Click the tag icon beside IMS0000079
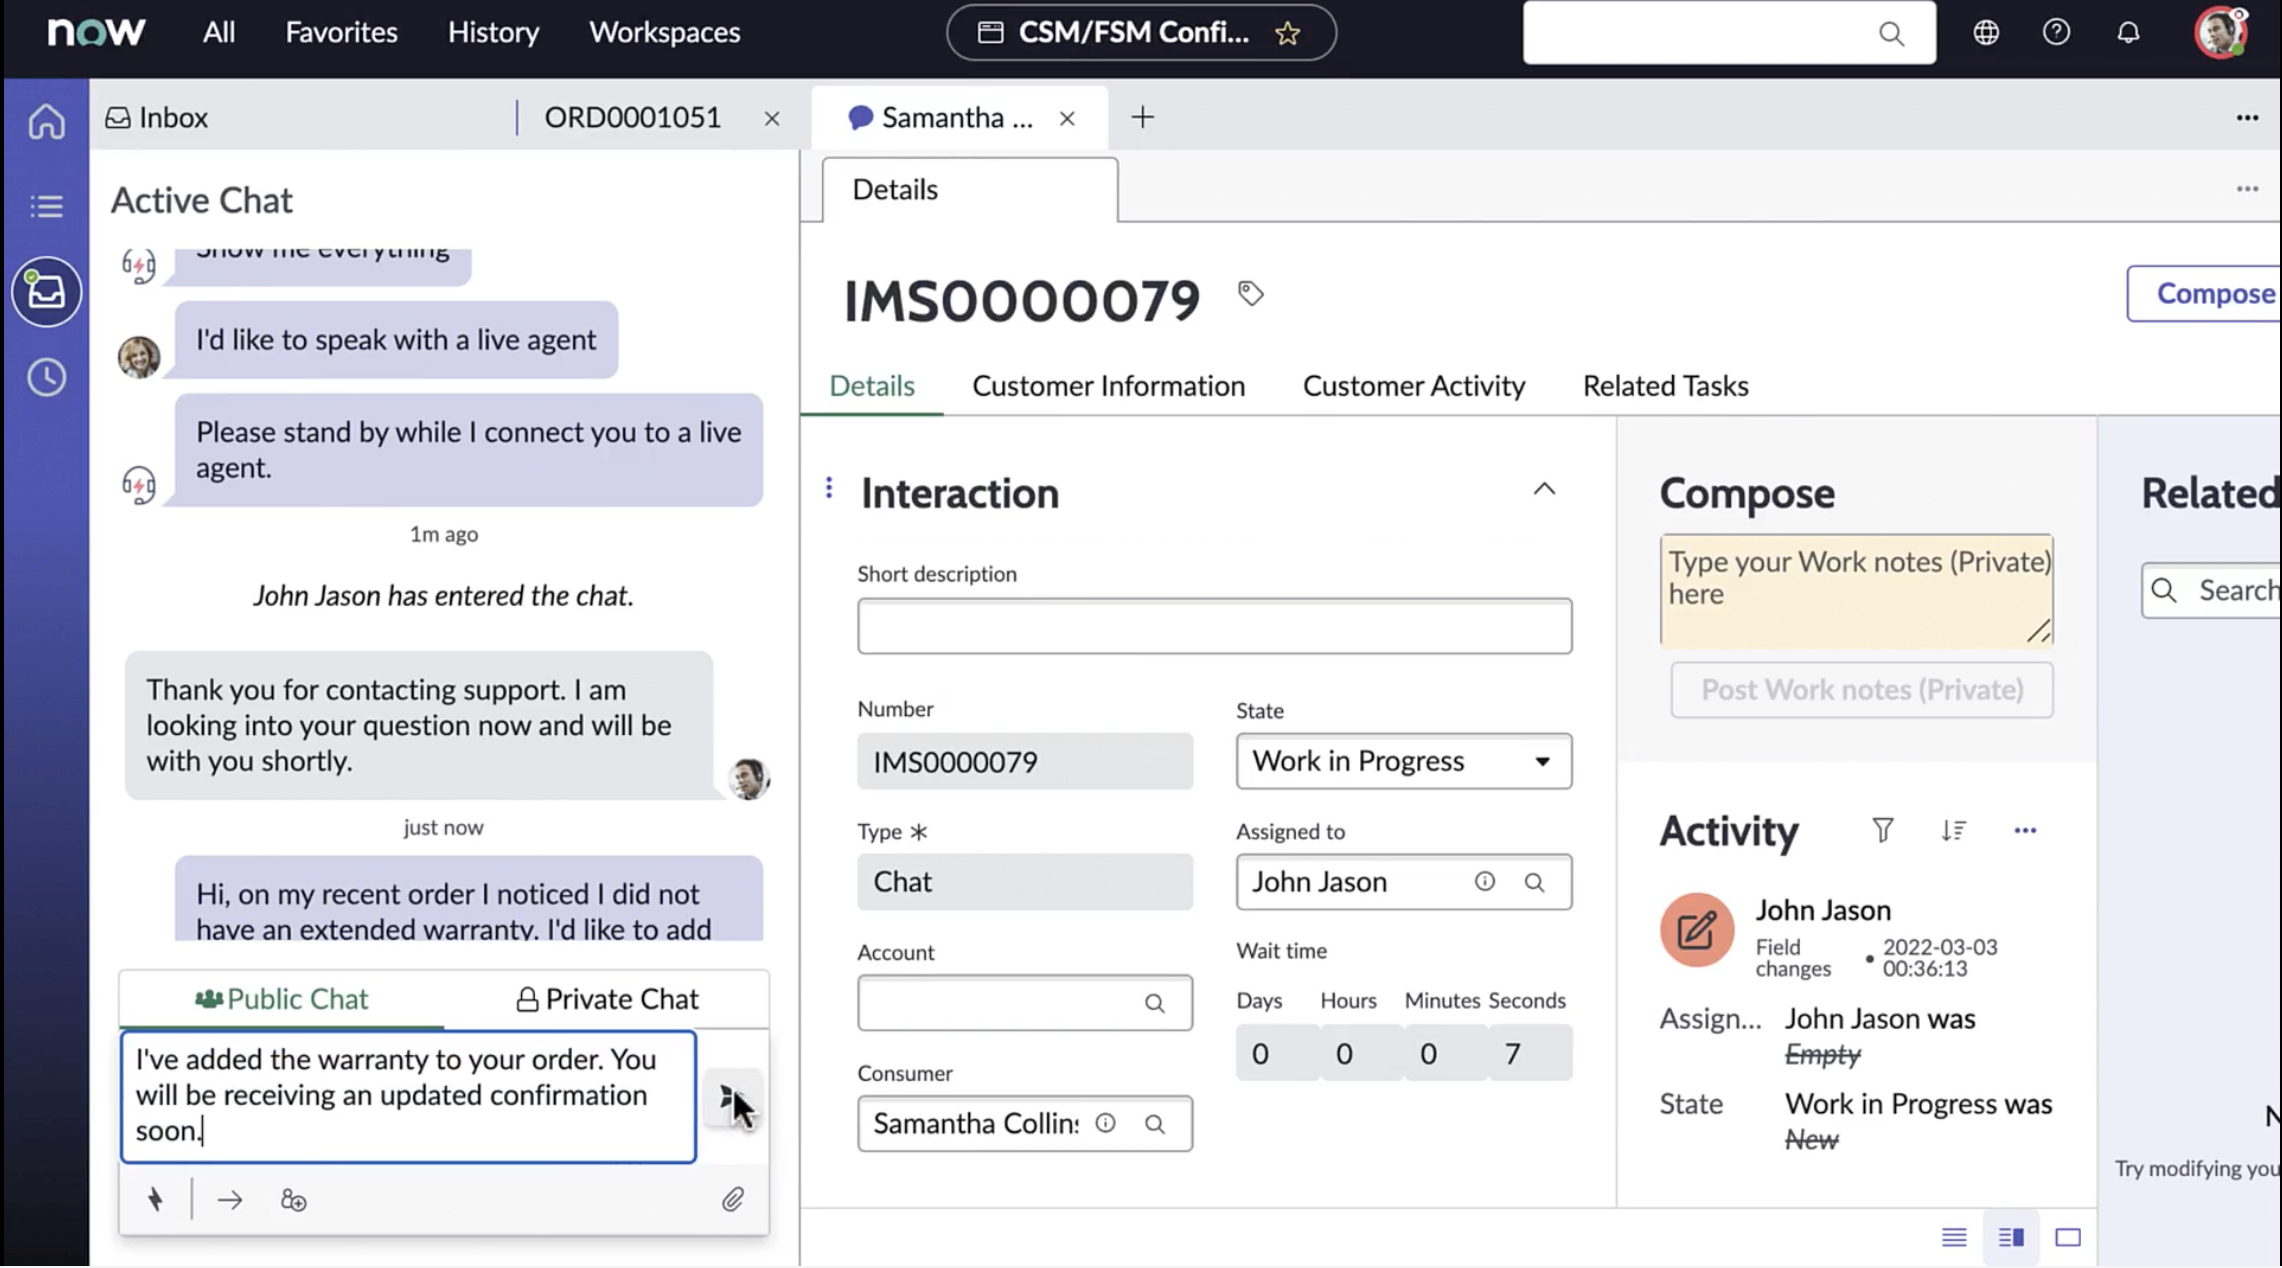The image size is (2282, 1268). click(x=1250, y=293)
